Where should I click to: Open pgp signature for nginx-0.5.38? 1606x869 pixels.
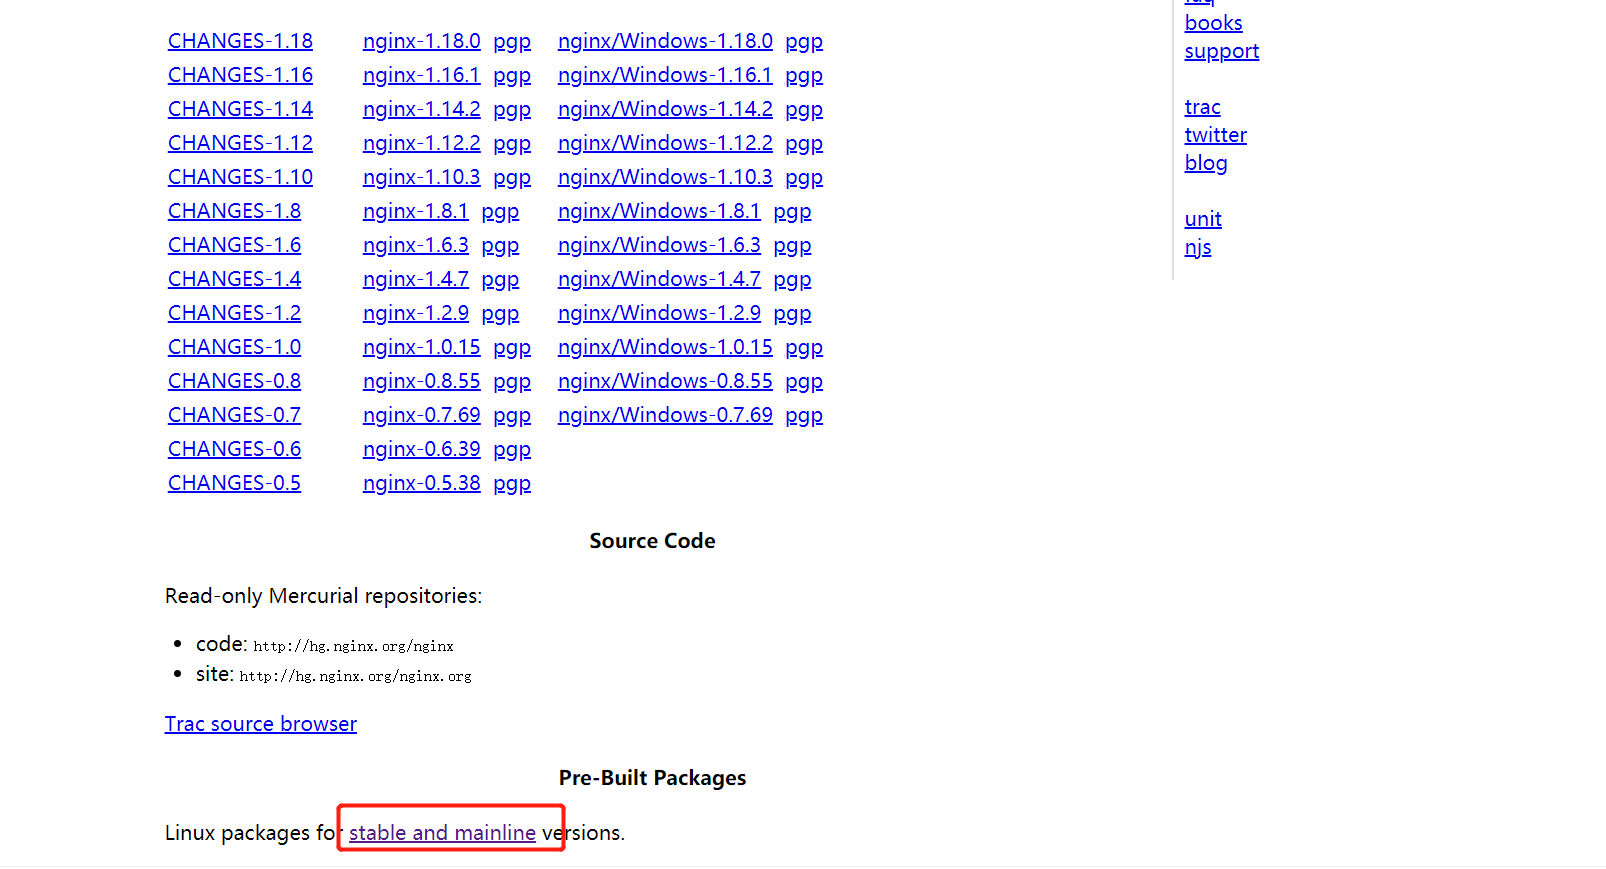pyautogui.click(x=512, y=484)
